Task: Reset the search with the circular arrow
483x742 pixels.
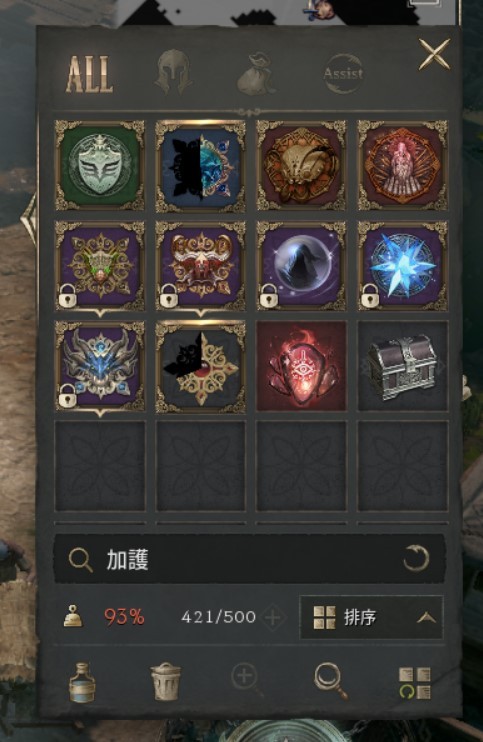Action: pos(416,558)
